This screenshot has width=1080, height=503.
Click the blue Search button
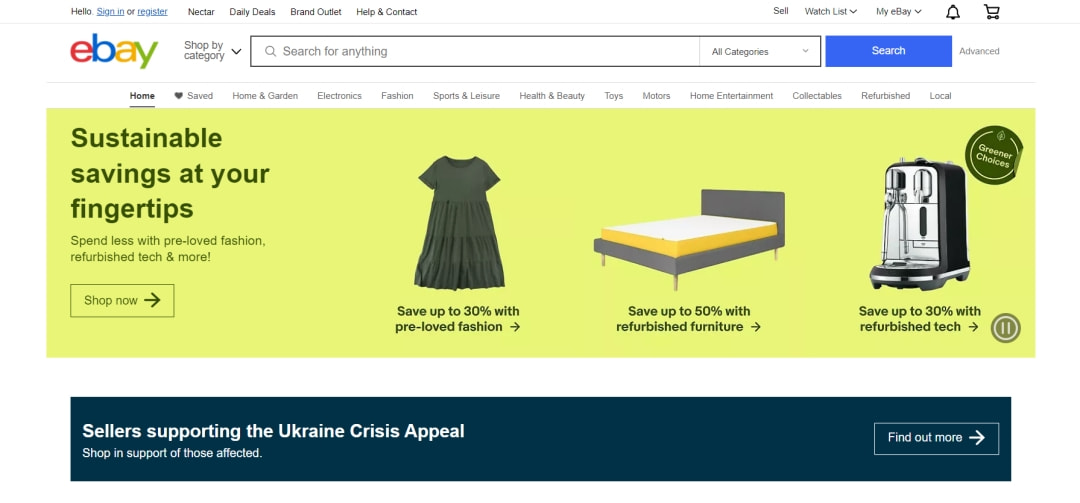(889, 51)
